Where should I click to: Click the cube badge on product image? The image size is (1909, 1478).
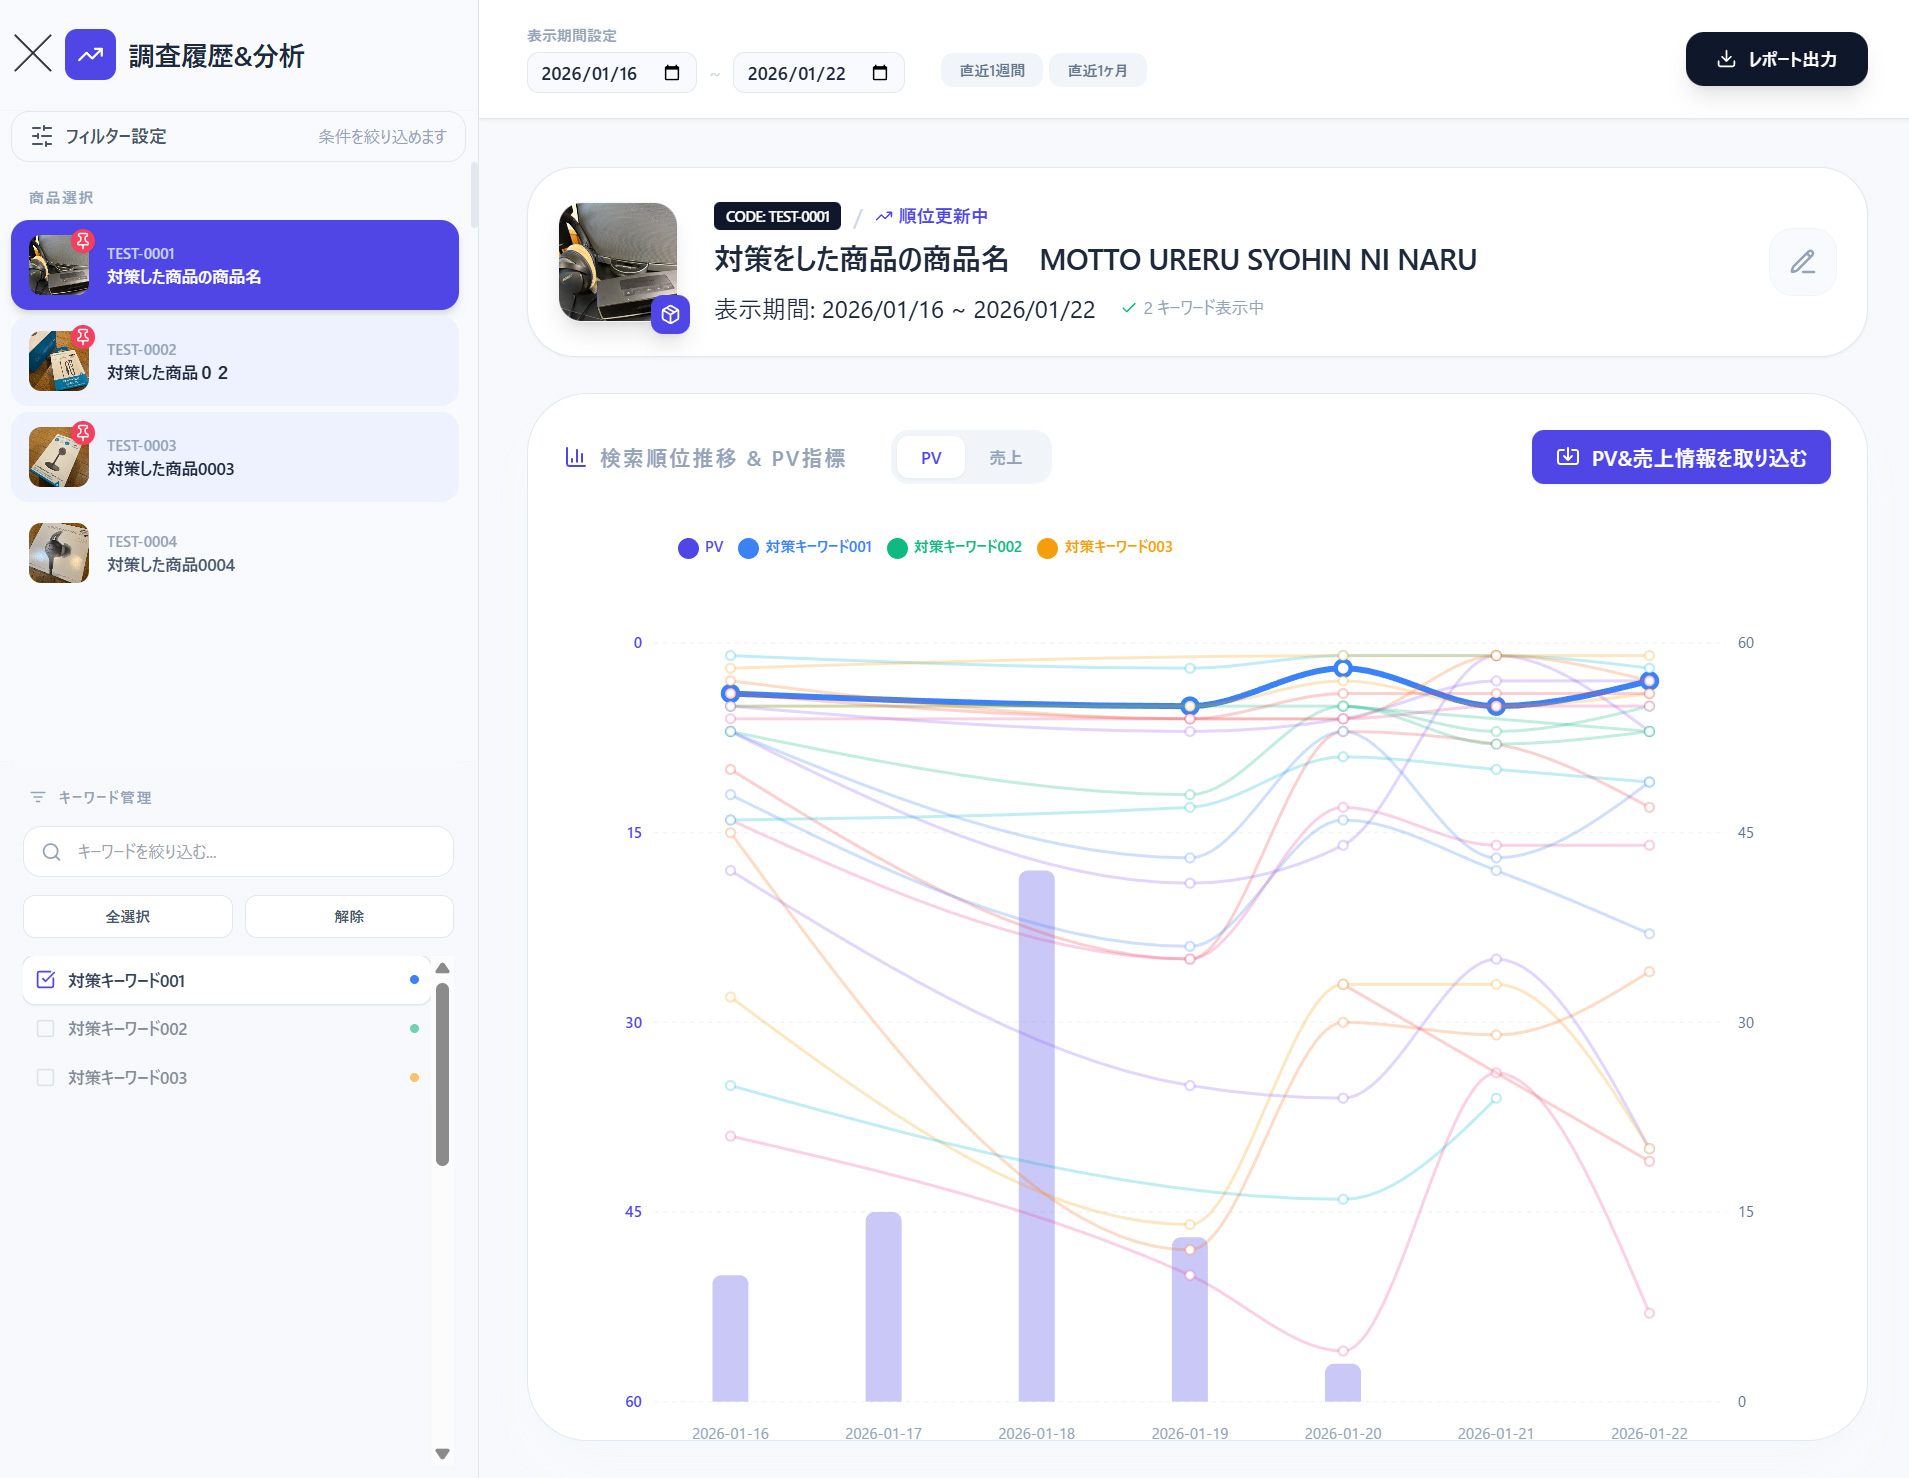670,315
